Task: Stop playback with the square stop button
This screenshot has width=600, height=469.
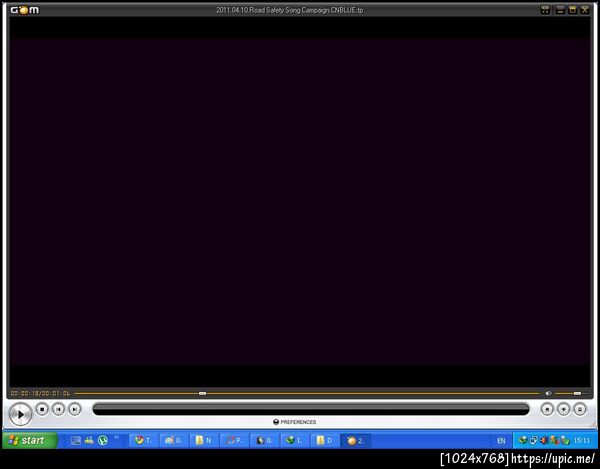Action: point(42,409)
